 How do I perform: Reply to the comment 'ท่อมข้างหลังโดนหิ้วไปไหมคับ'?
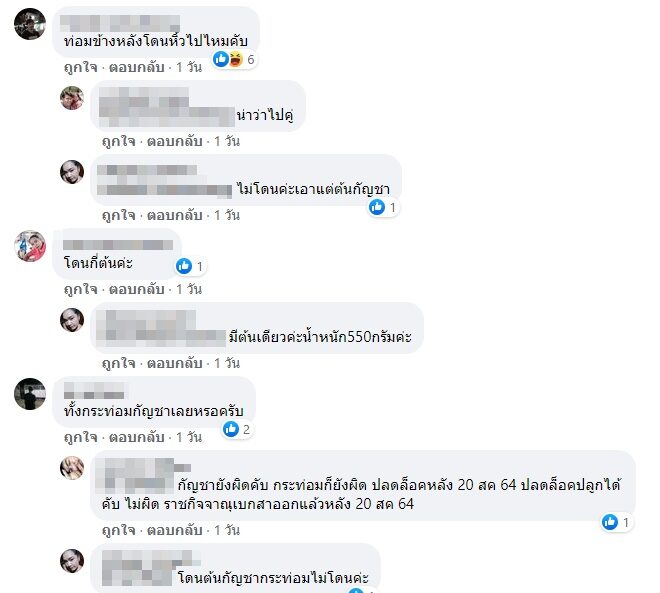136,67
